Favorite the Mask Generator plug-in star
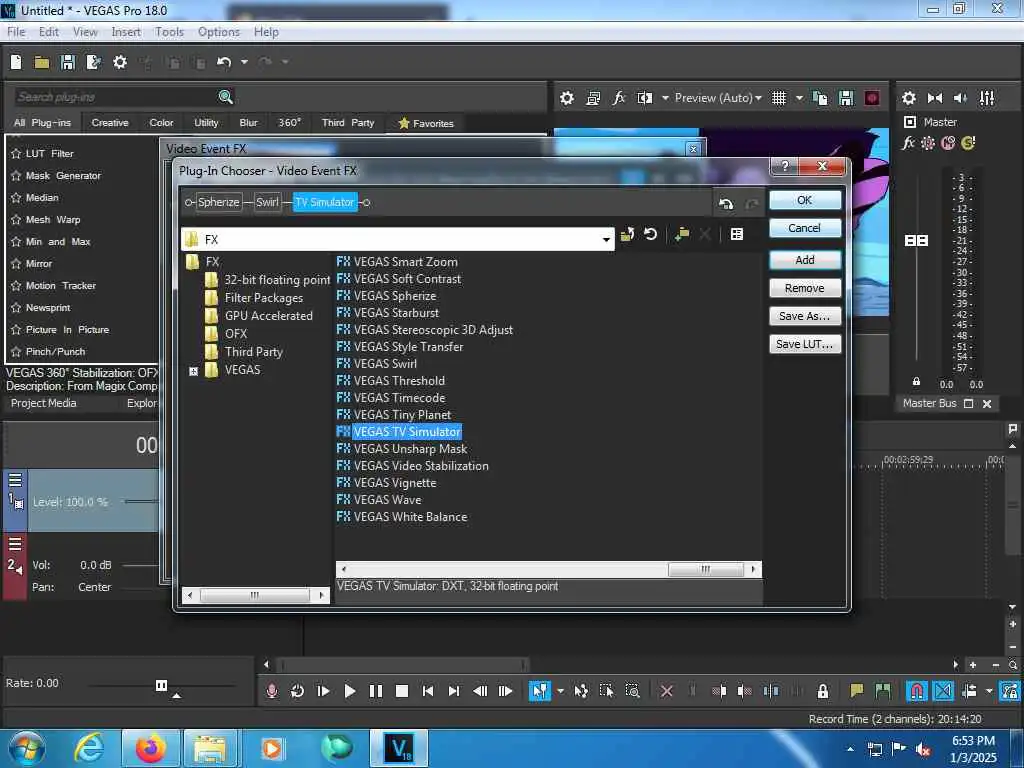This screenshot has height=768, width=1024. 16,176
